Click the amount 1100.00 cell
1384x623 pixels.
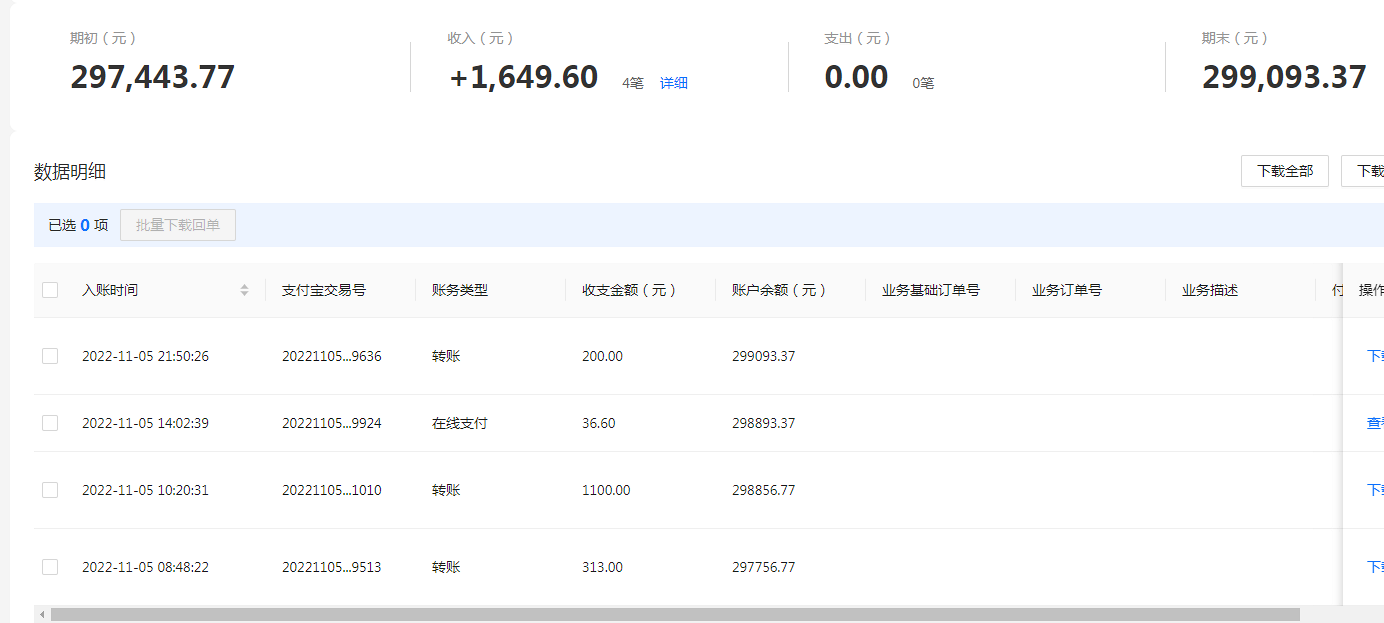pyautogui.click(x=606, y=490)
